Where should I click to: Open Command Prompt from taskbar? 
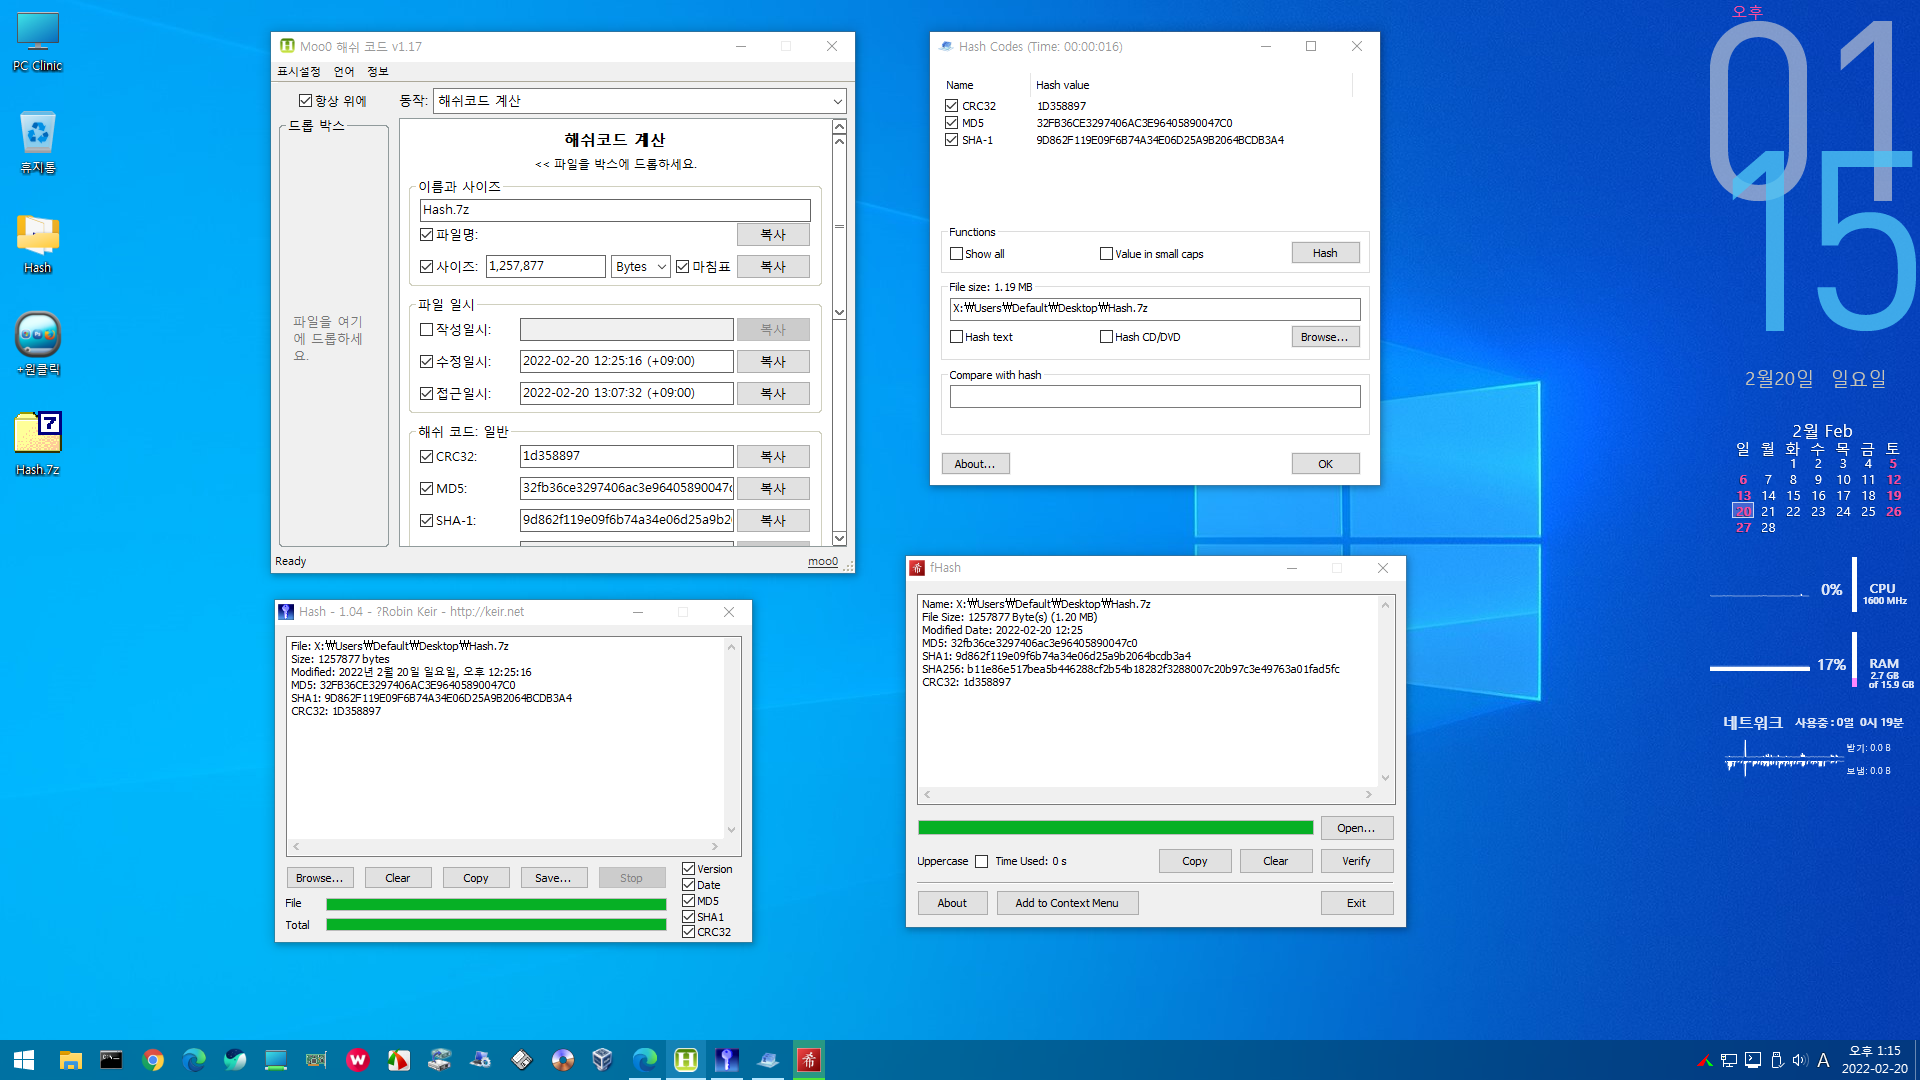[111, 1060]
